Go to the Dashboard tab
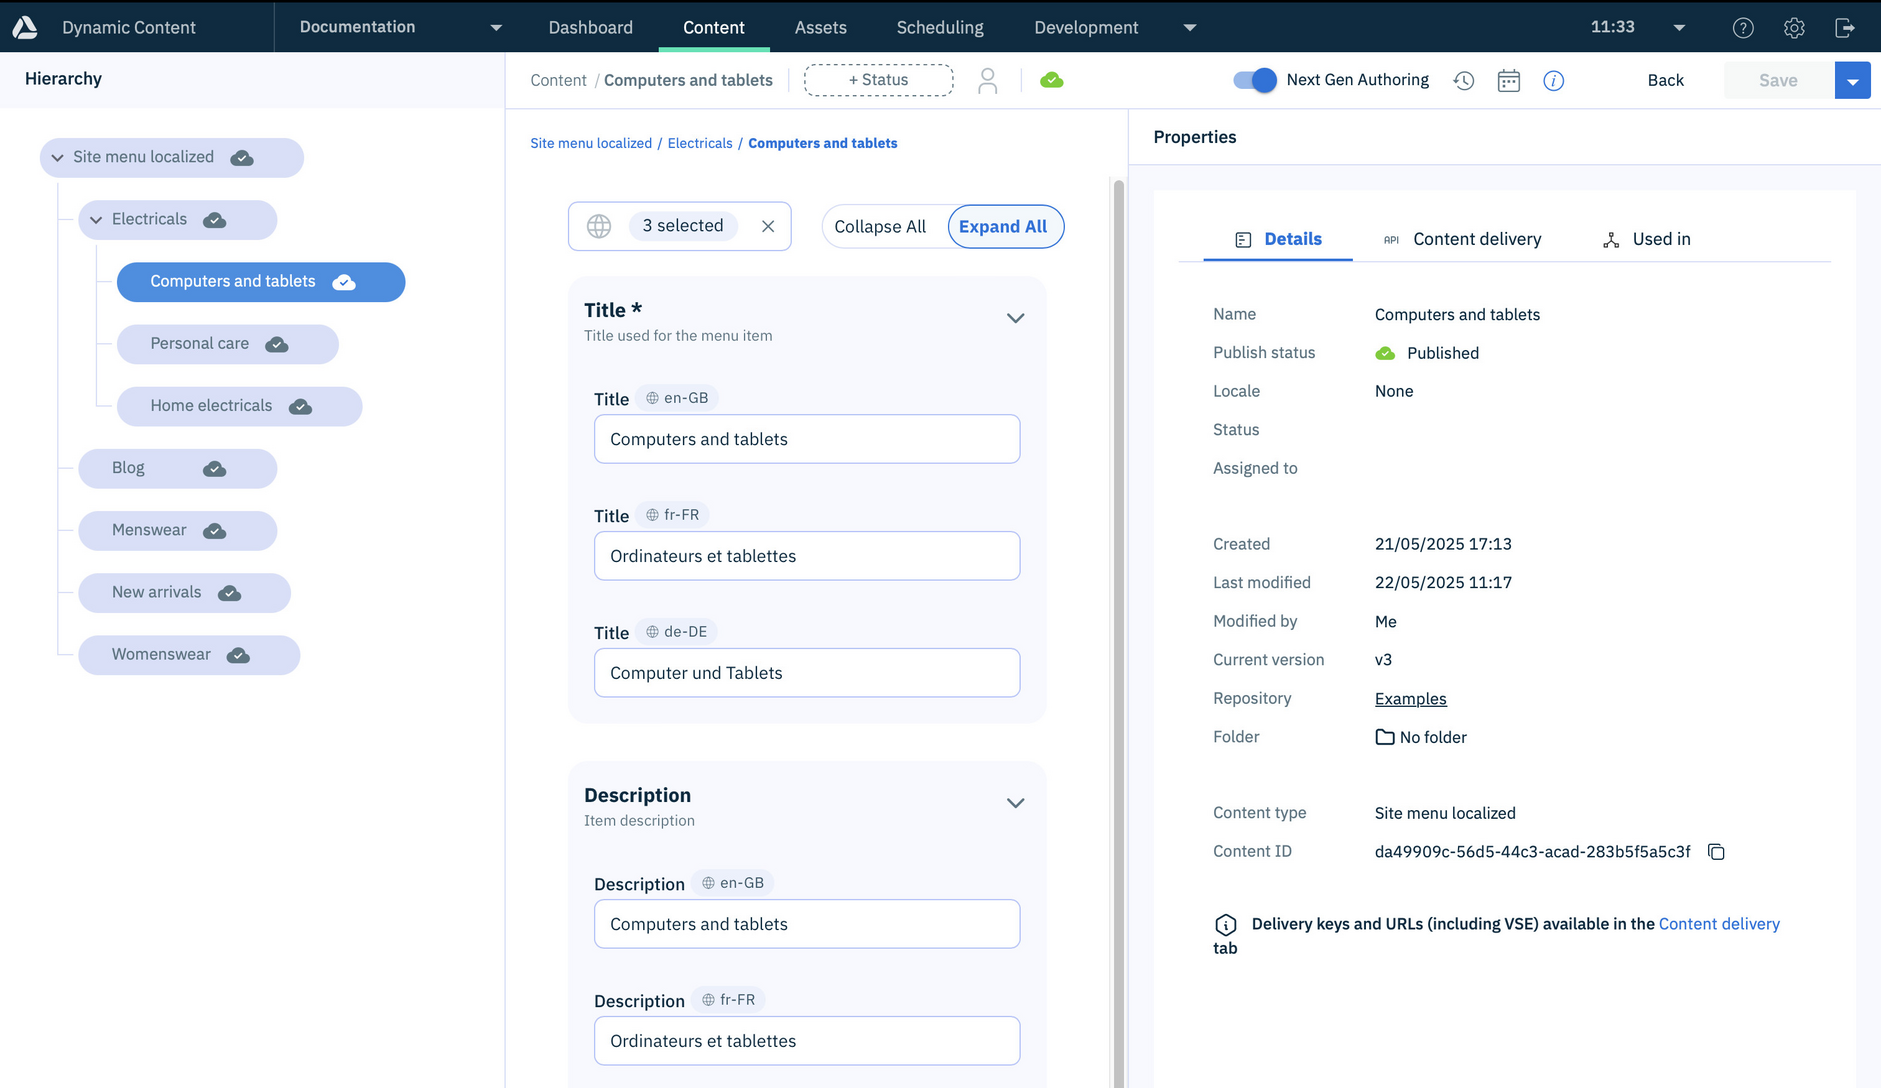Viewport: 1881px width, 1088px height. pyautogui.click(x=591, y=27)
